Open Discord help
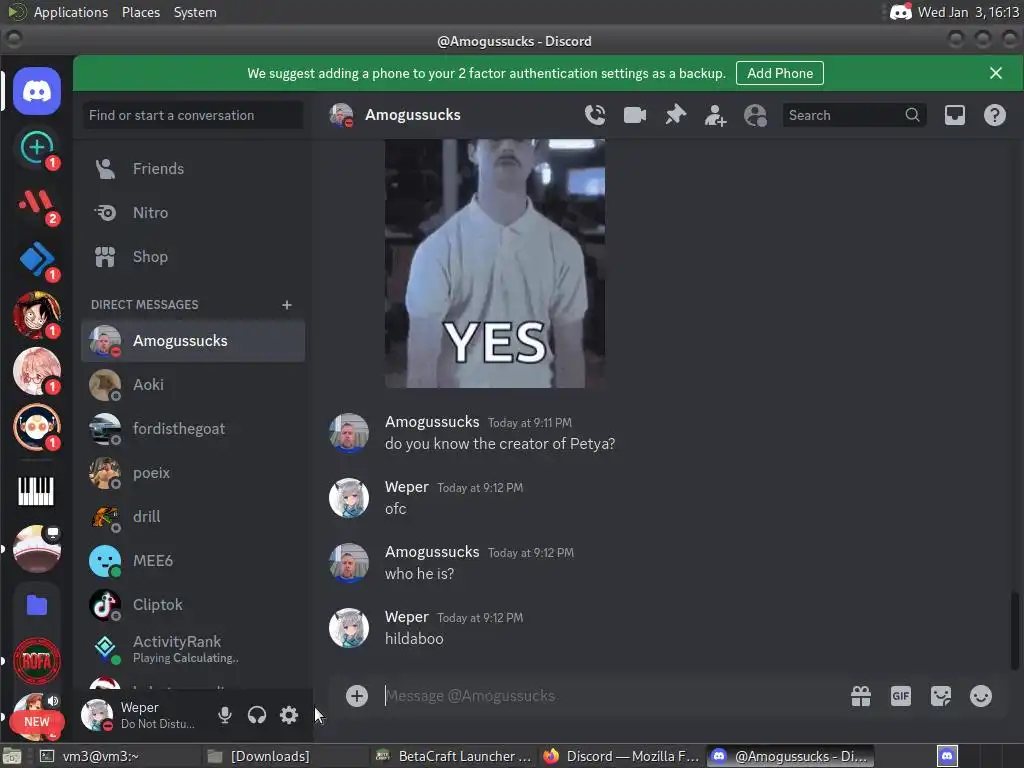1024x768 pixels. [x=995, y=115]
